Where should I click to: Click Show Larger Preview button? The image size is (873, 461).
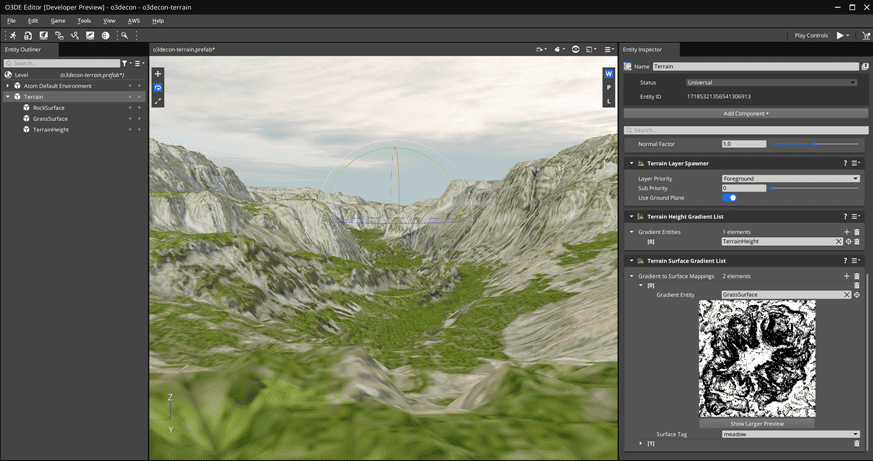(756, 424)
